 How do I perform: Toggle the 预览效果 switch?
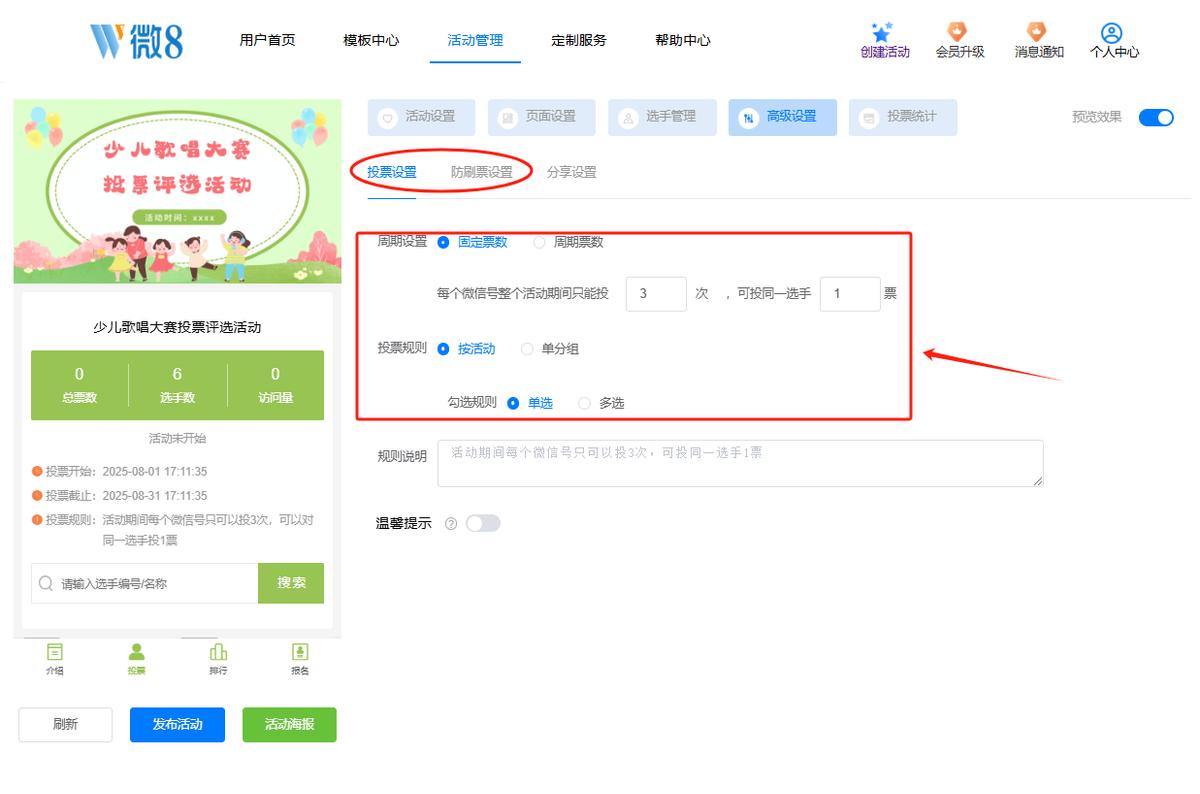pyautogui.click(x=1156, y=117)
